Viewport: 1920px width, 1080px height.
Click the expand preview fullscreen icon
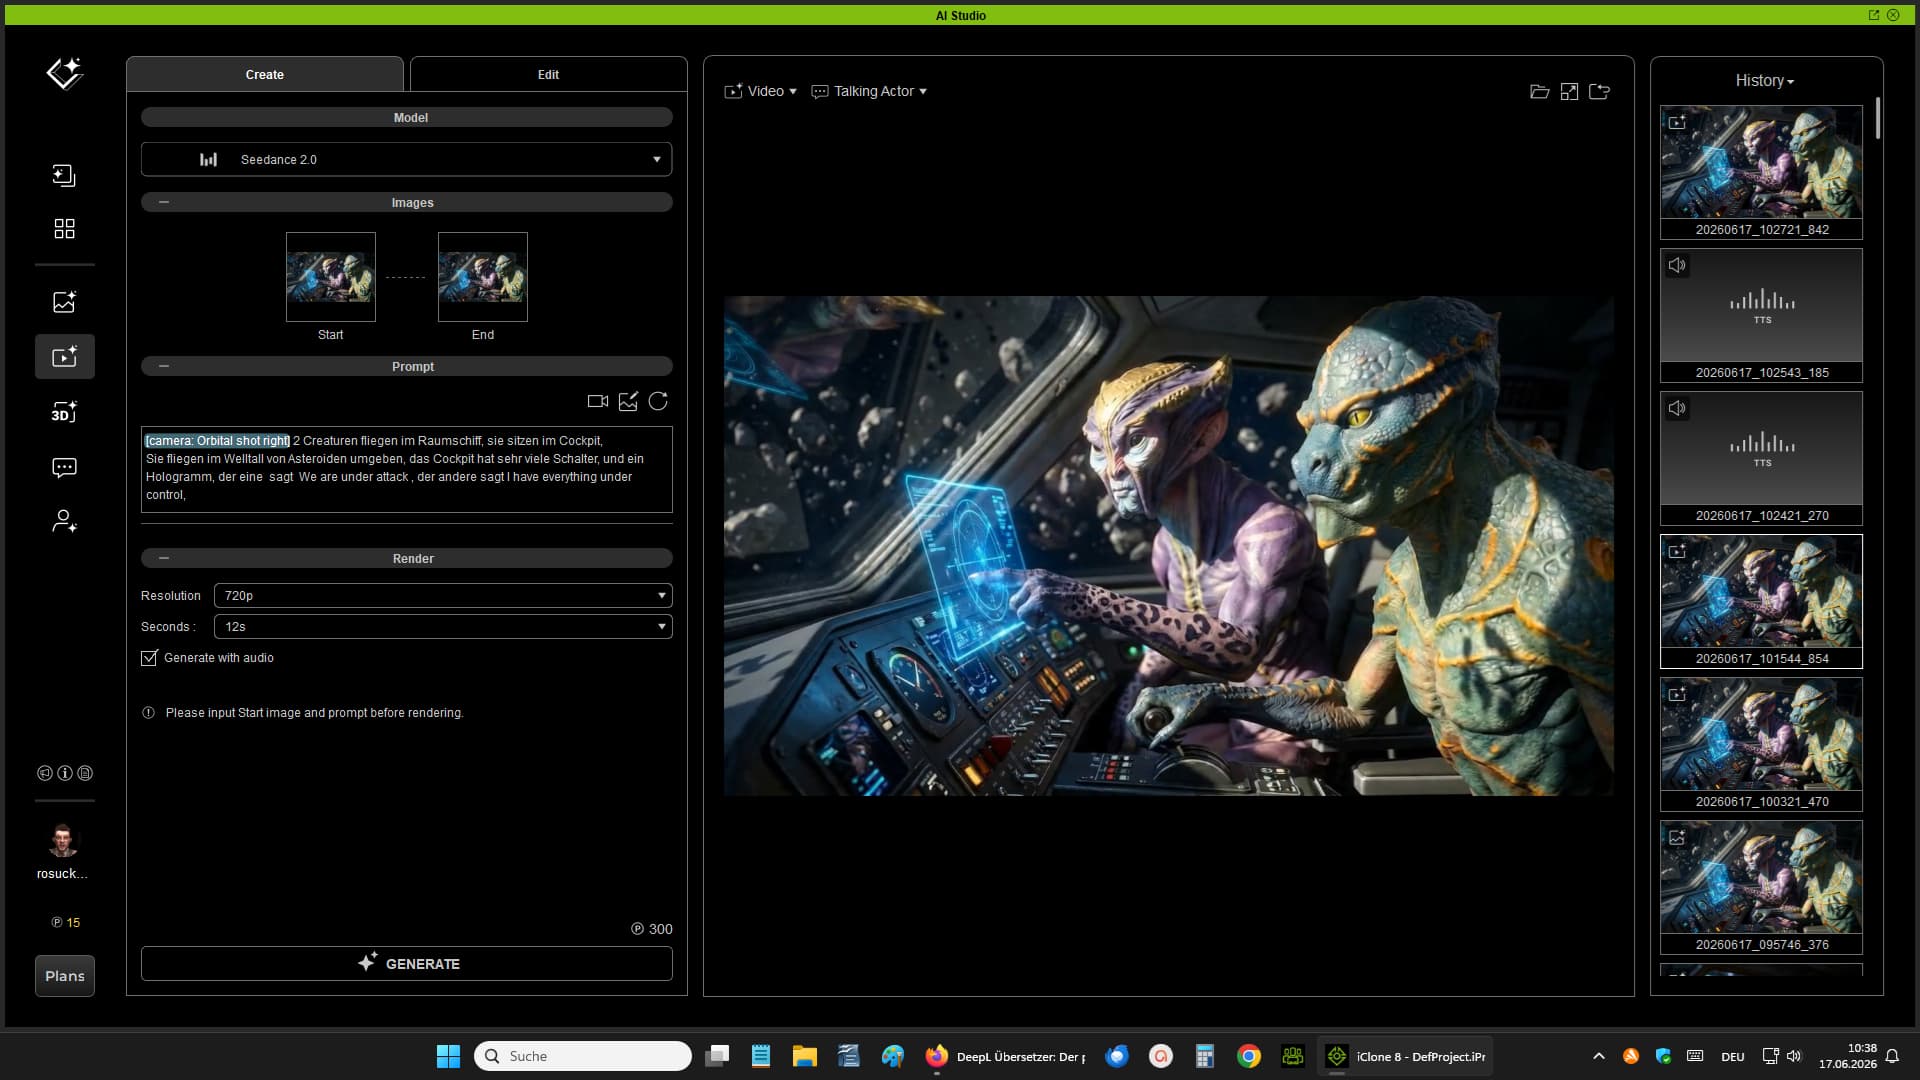(1569, 92)
